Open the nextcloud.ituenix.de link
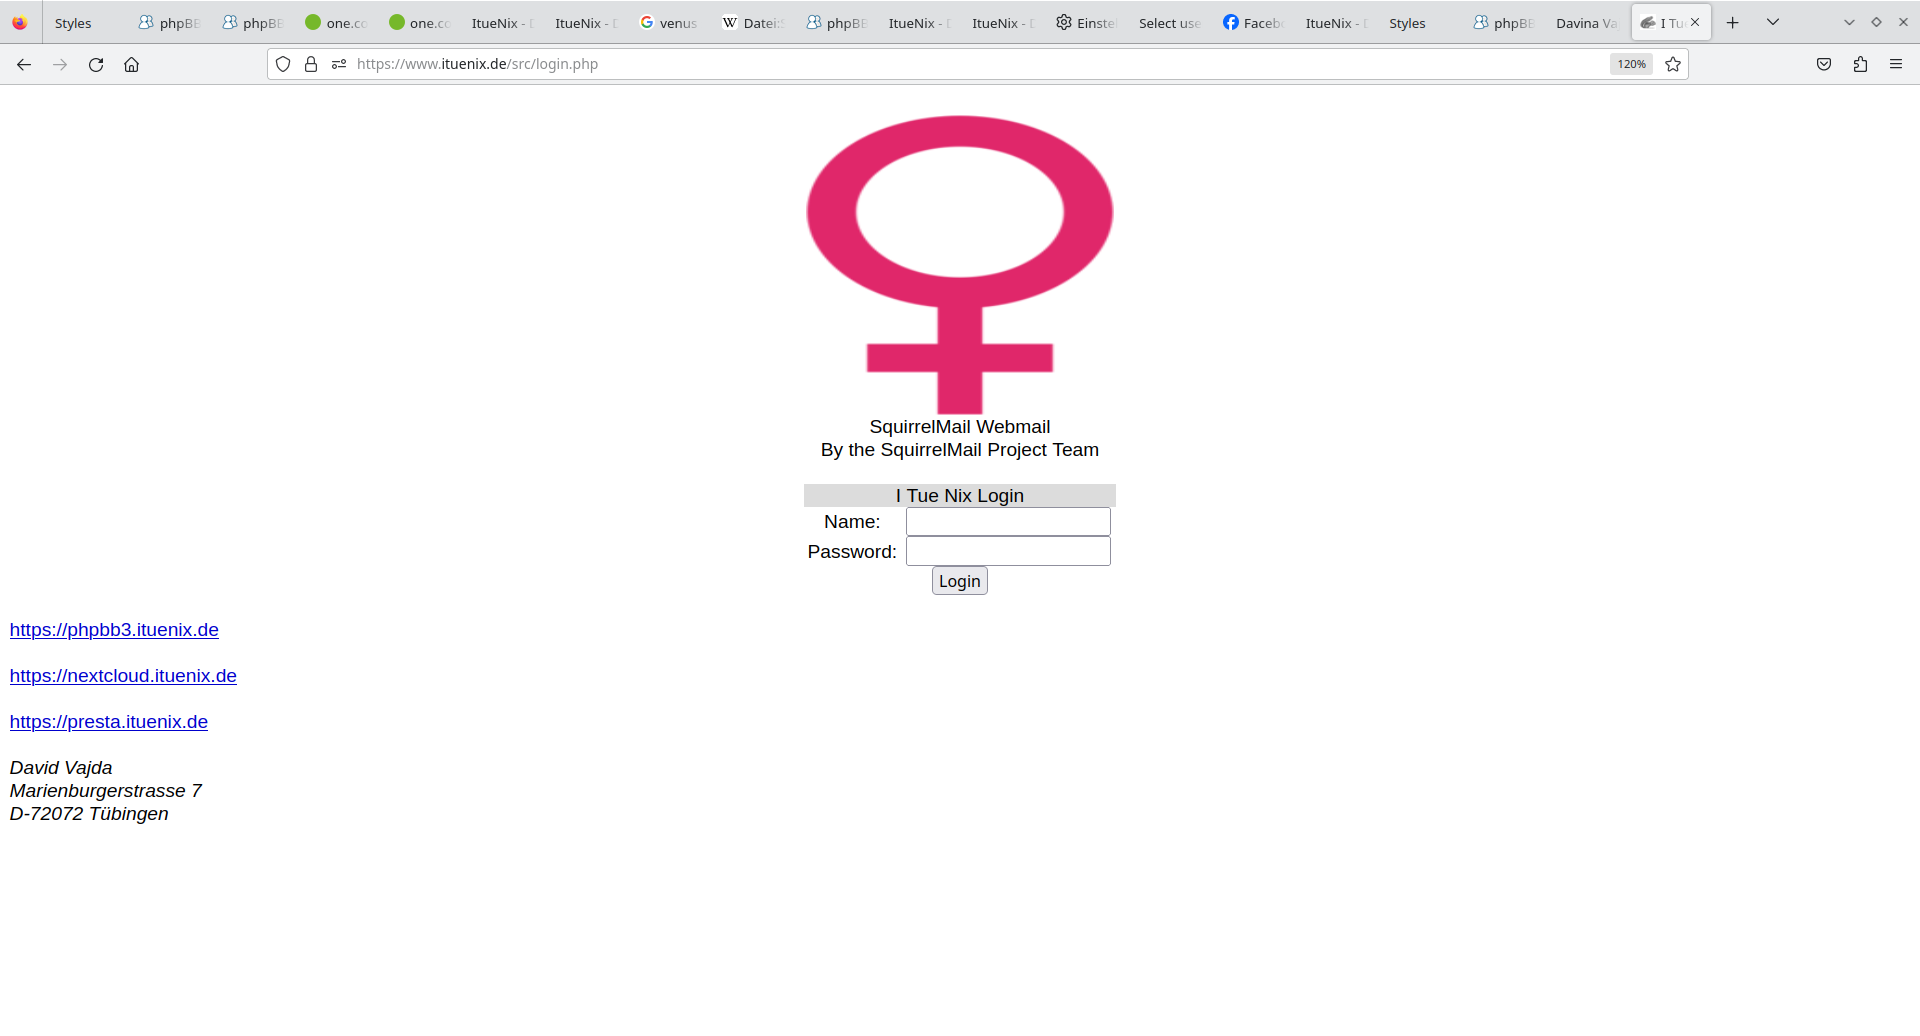Image resolution: width=1920 pixels, height=1036 pixels. (x=123, y=676)
